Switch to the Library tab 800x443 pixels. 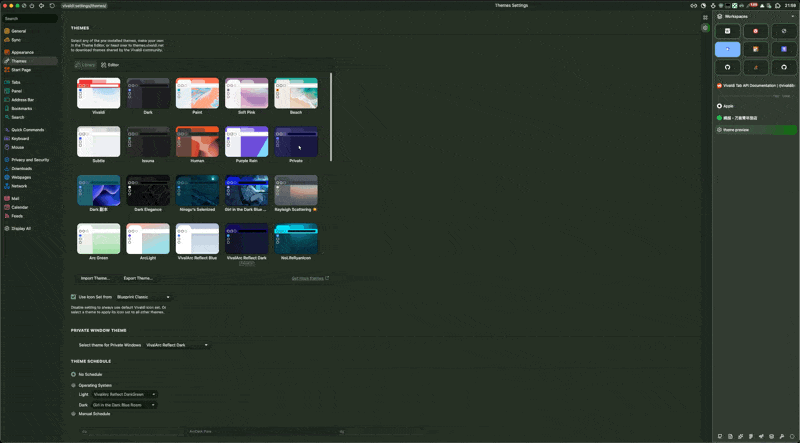[x=85, y=65]
